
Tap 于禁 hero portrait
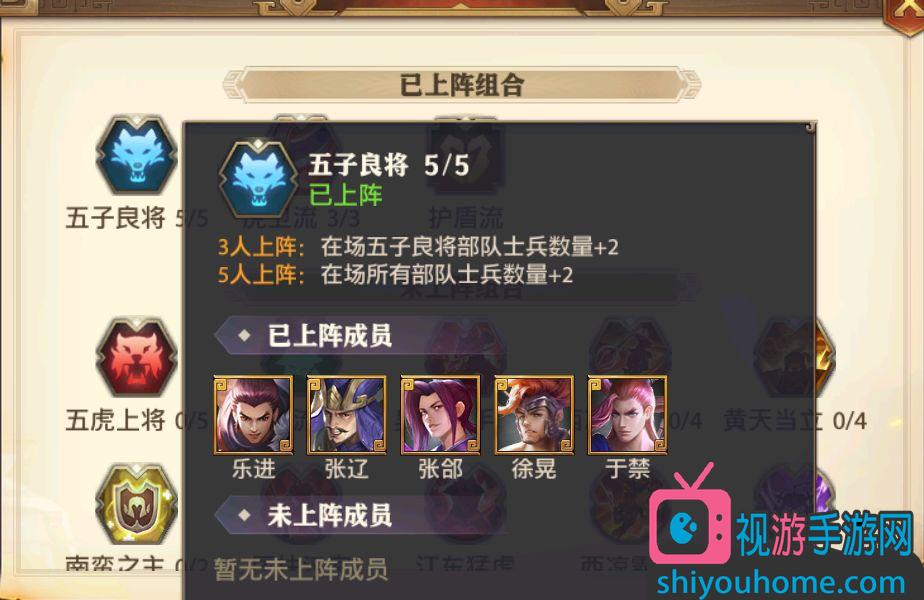coord(628,415)
